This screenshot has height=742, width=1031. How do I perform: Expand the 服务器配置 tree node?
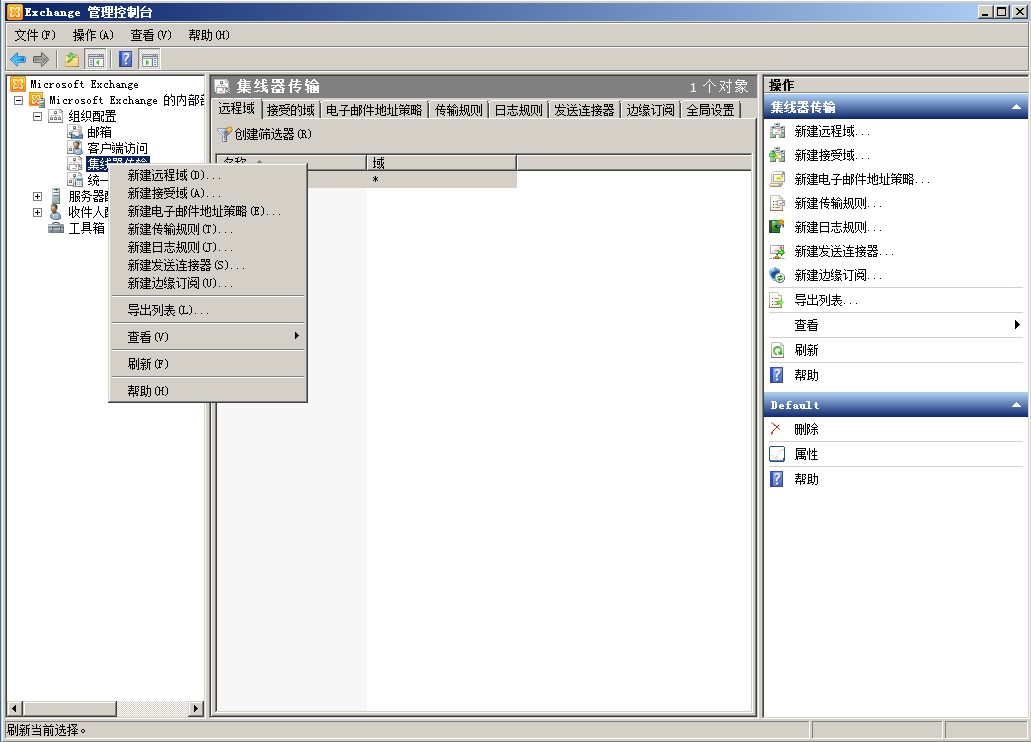(37, 196)
